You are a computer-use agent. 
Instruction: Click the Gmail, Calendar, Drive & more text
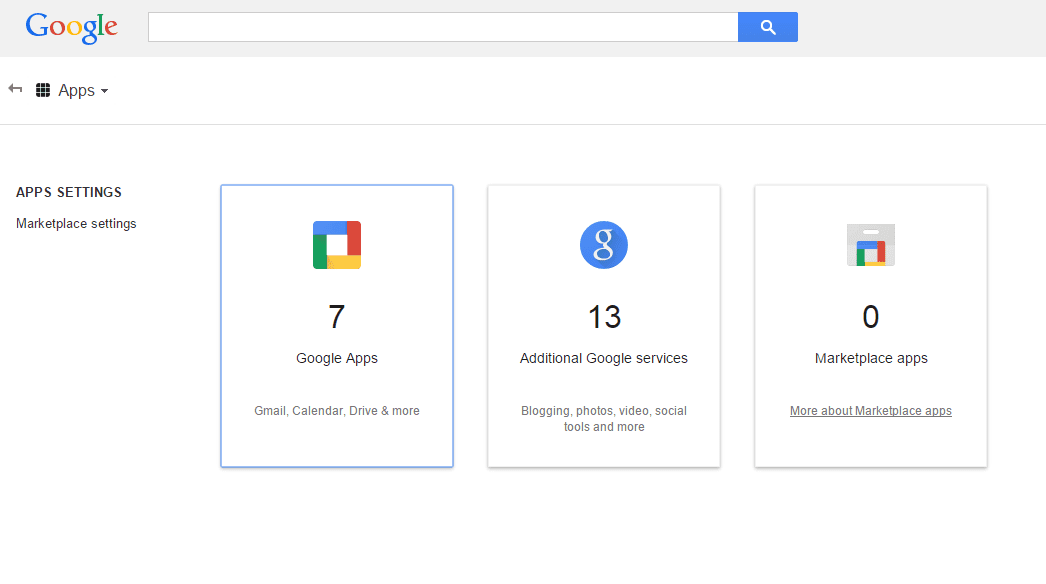[337, 411]
